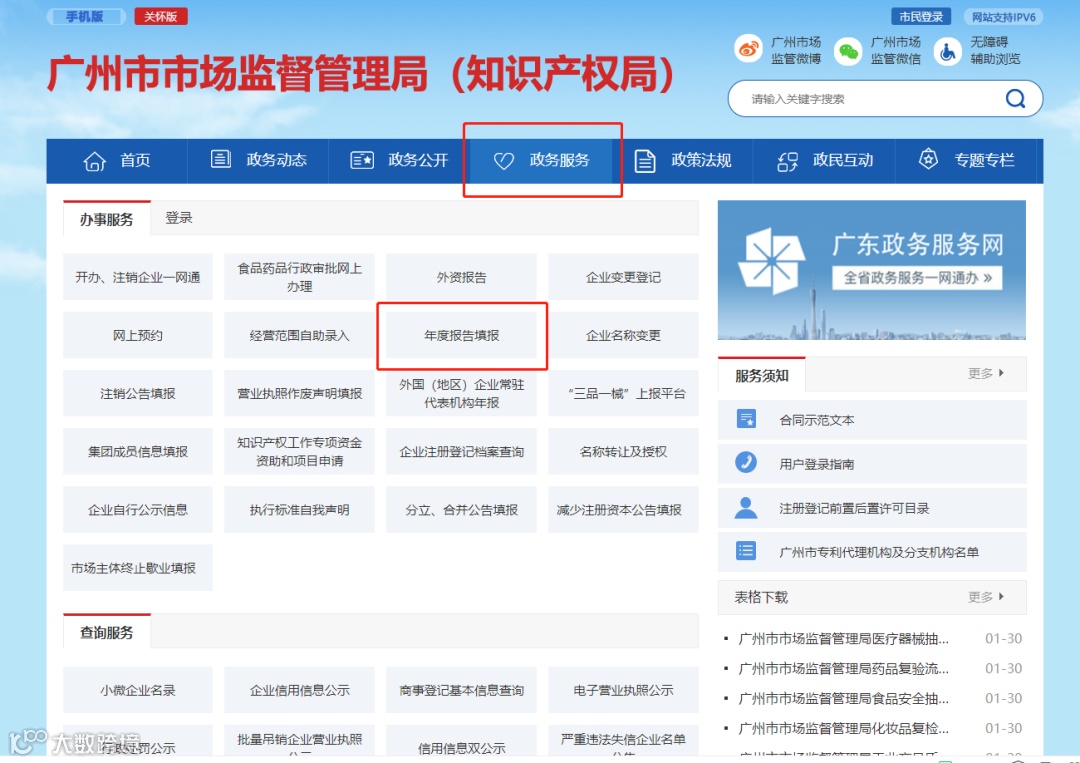This screenshot has width=1080, height=763.
Task: Open 更多 arrow in 服务须知 header
Action: [x=986, y=373]
